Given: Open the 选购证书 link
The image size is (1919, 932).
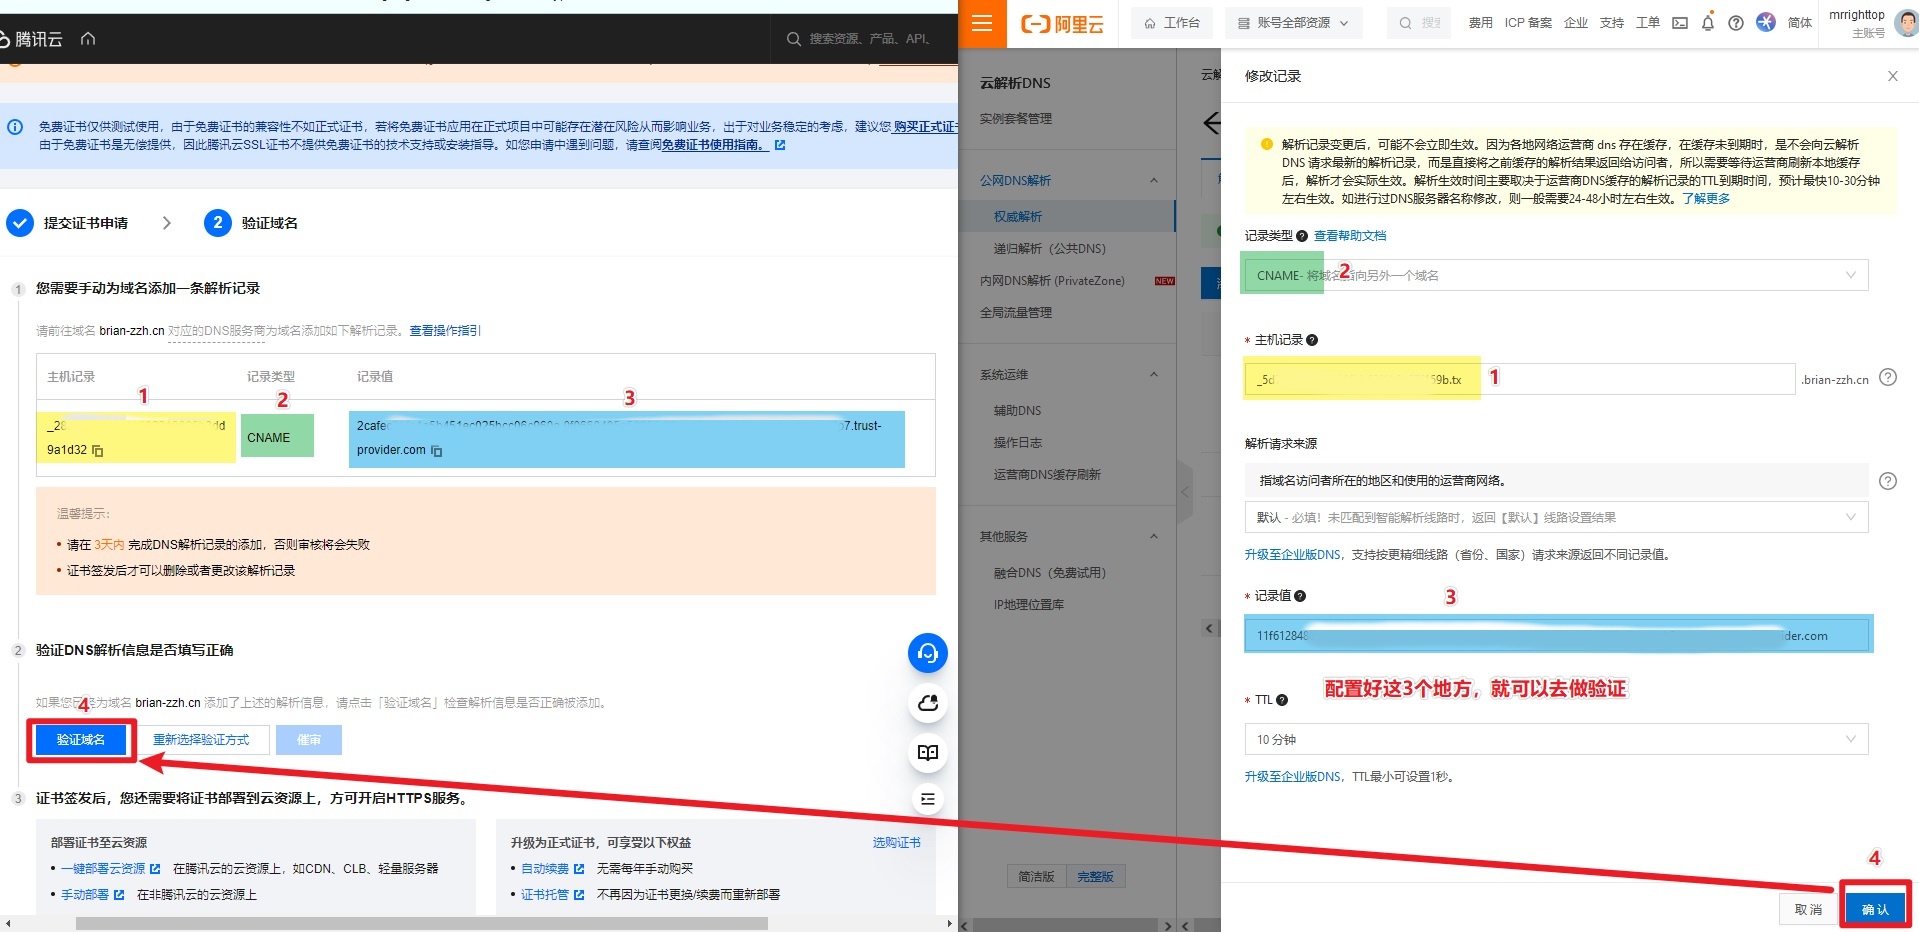Looking at the screenshot, I should 896,842.
